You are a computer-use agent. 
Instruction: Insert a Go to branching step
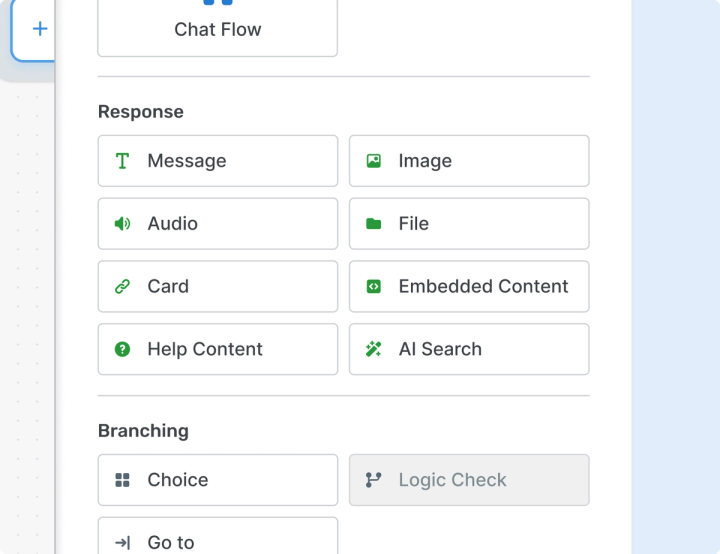[x=217, y=540]
